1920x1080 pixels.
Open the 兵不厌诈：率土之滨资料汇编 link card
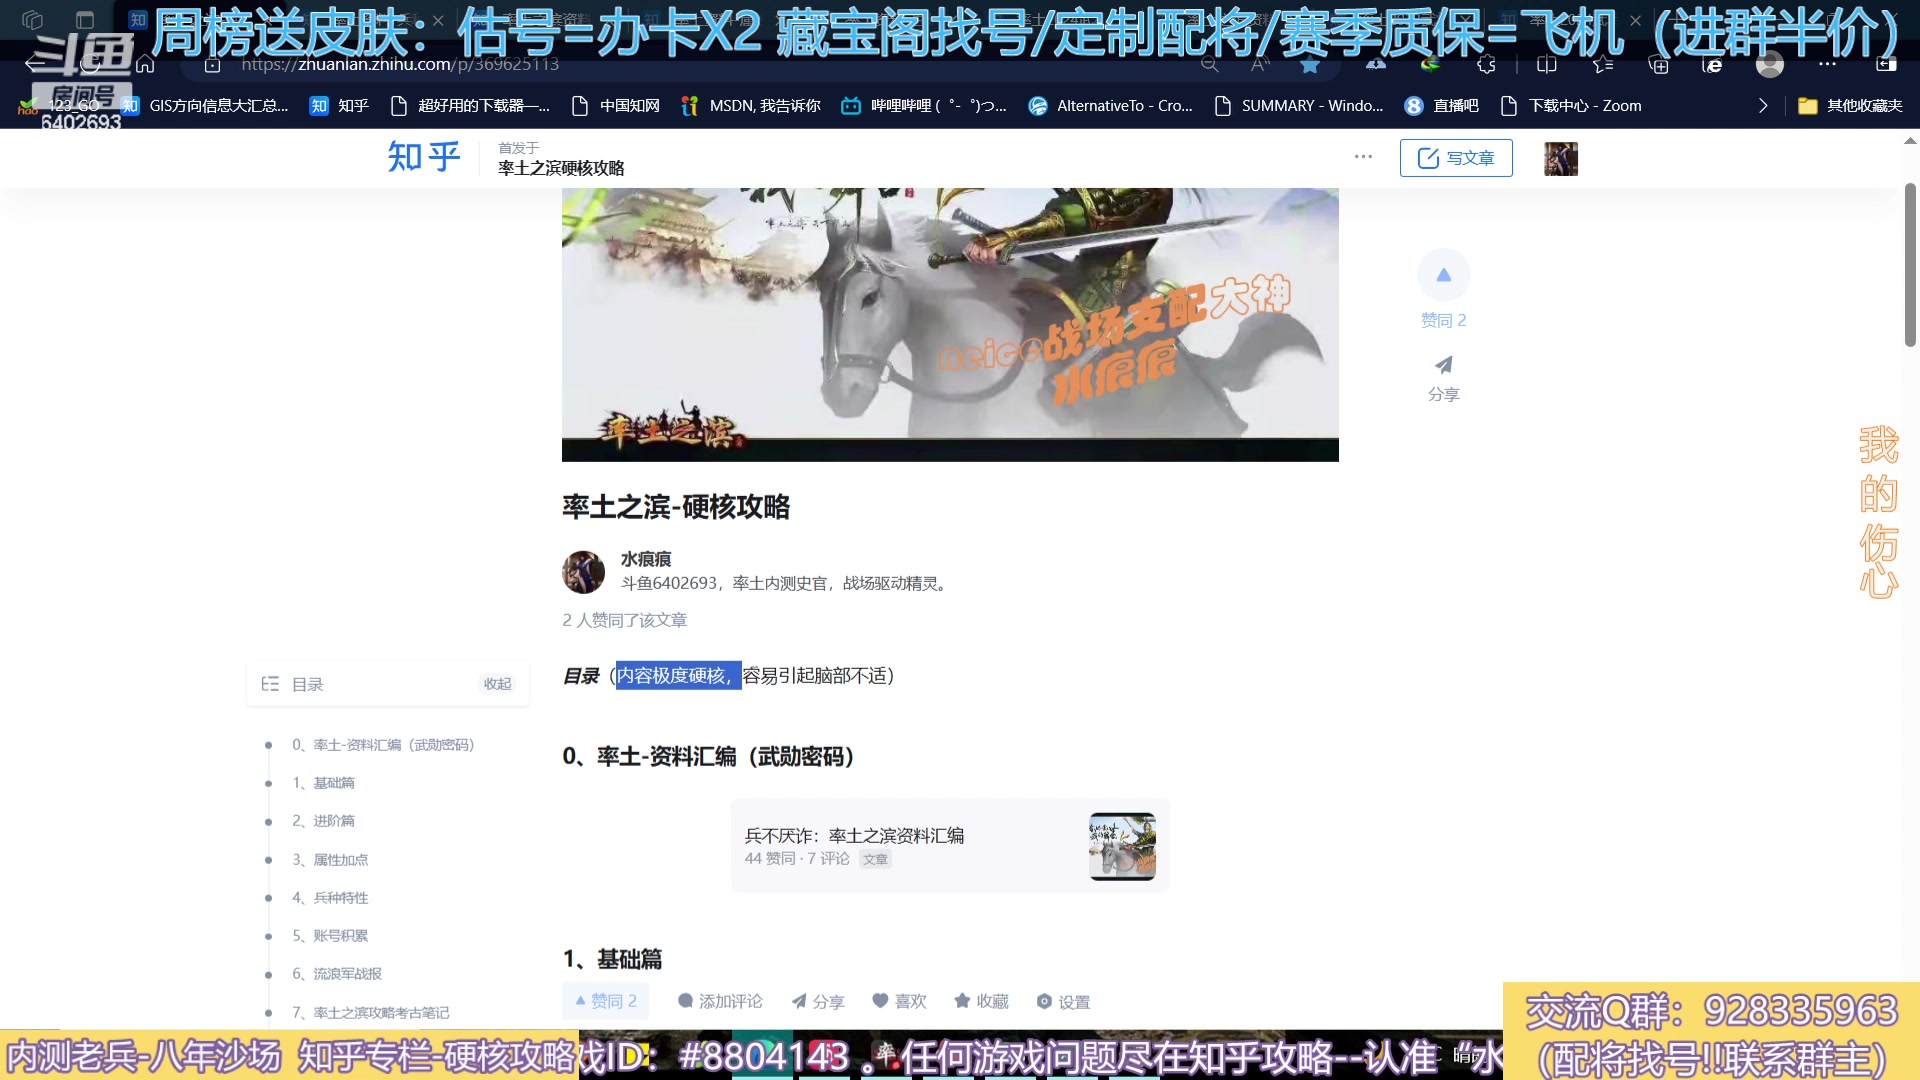click(x=950, y=846)
